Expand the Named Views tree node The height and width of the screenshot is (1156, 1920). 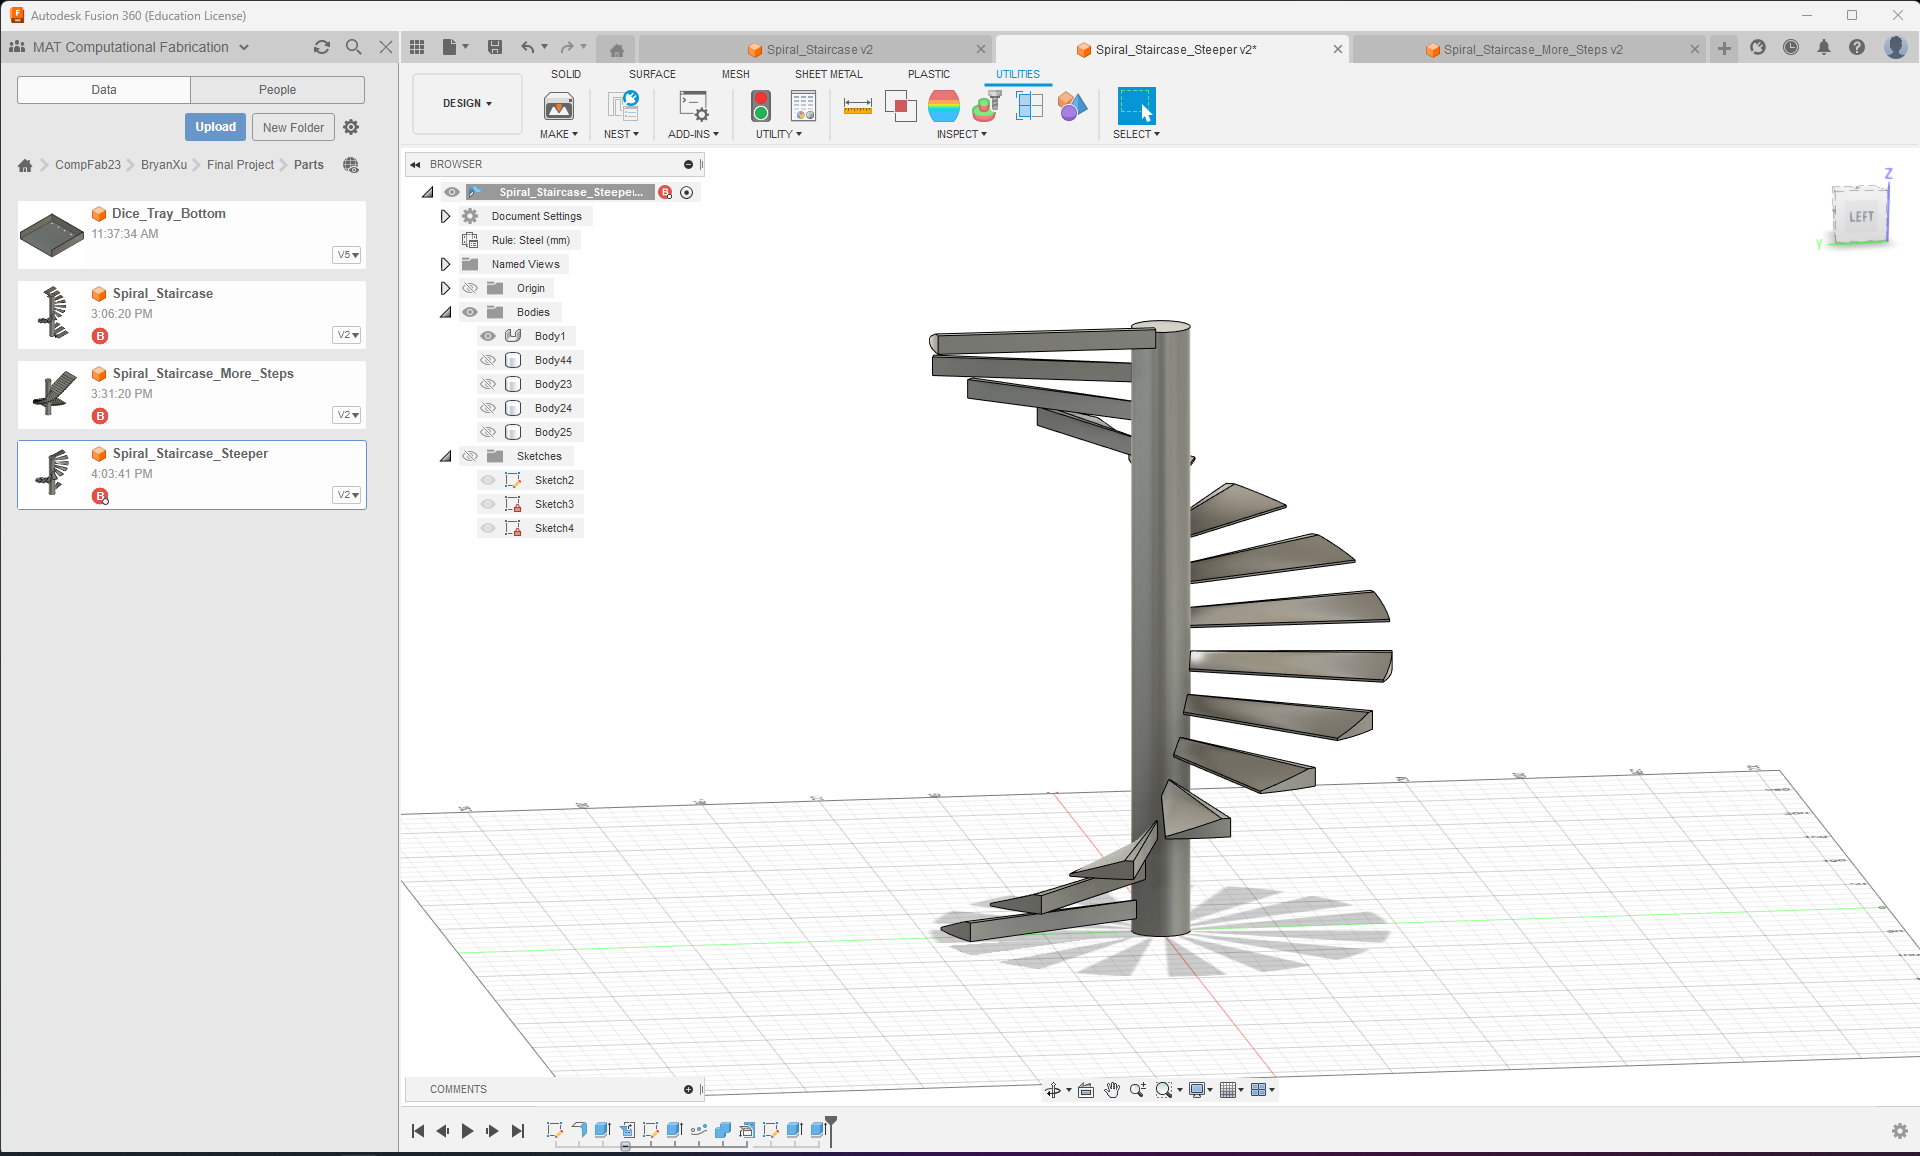[x=446, y=264]
